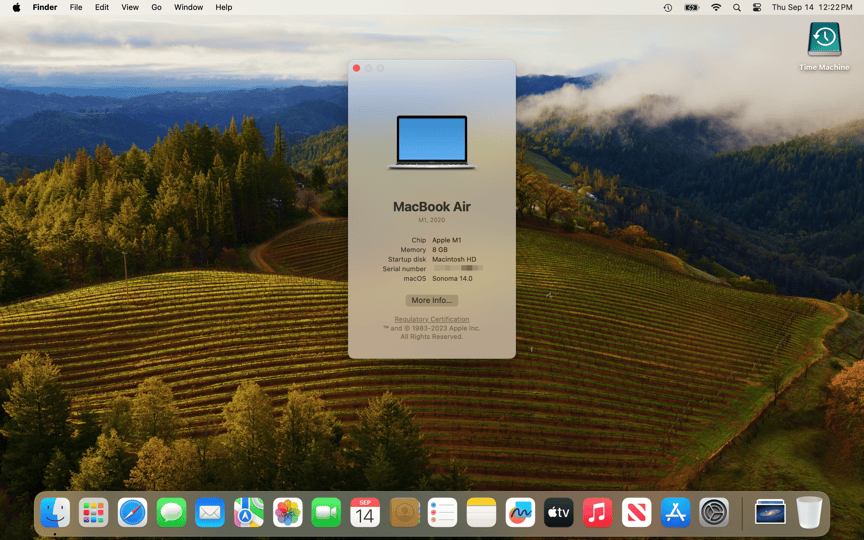The width and height of the screenshot is (864, 540).
Task: Click the blurred serial number value
Action: click(x=458, y=268)
